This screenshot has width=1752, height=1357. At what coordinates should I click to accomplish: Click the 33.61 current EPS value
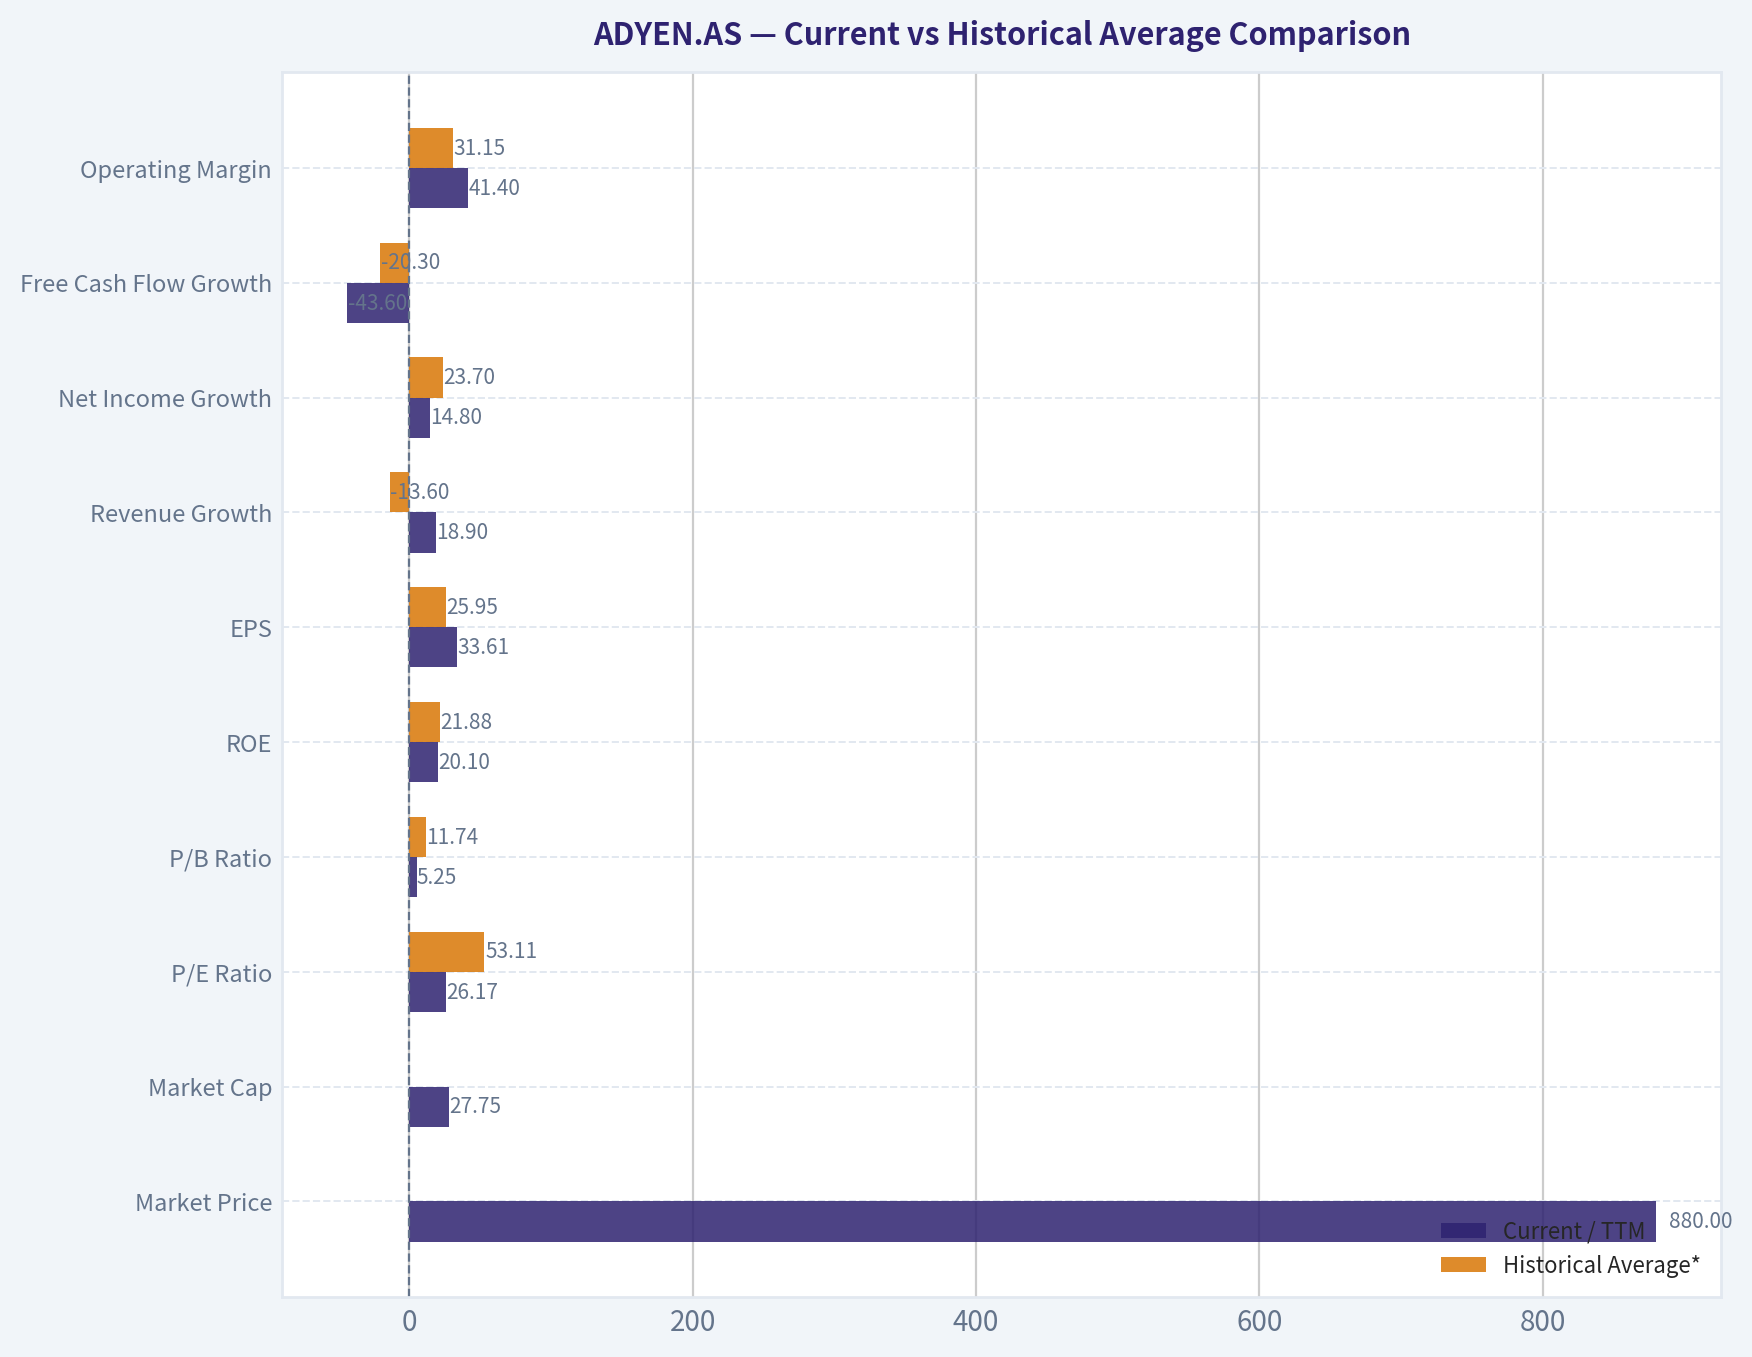pyautogui.click(x=483, y=646)
